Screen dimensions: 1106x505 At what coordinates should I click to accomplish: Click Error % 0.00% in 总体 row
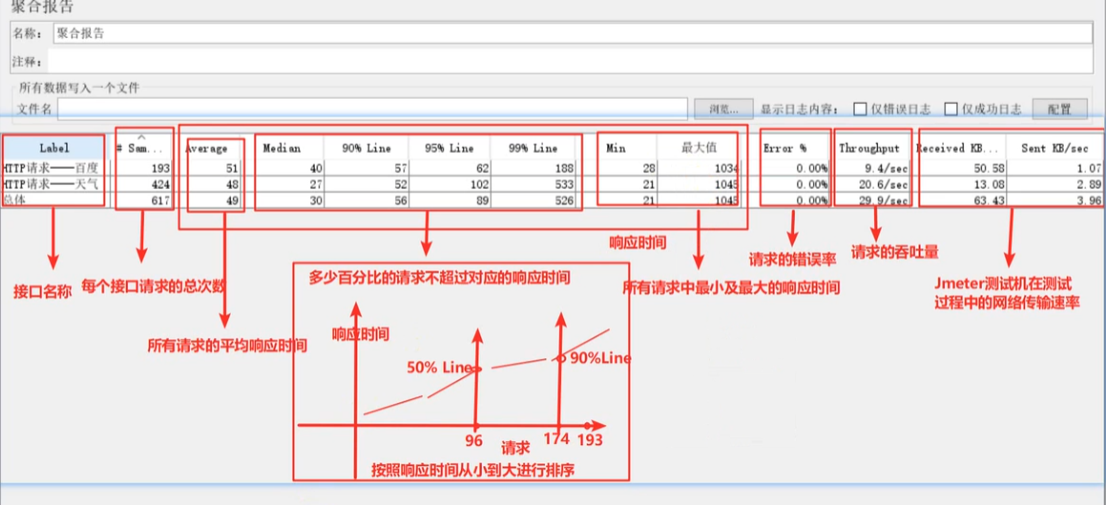[x=812, y=201]
